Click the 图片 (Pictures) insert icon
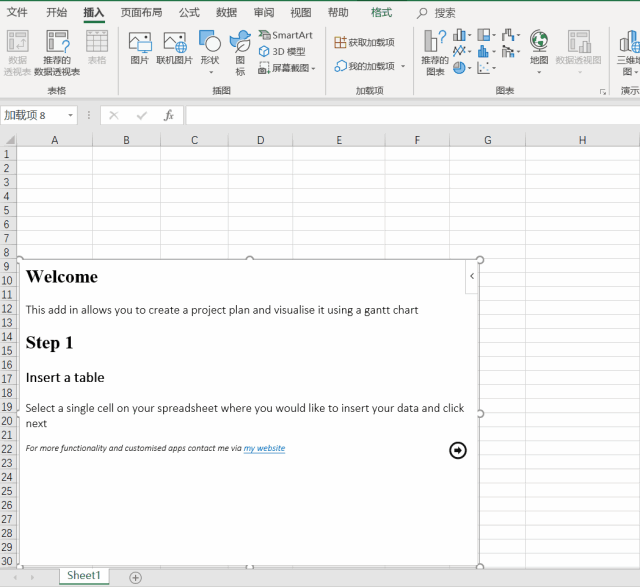Image resolution: width=640 pixels, height=587 pixels. click(x=140, y=48)
